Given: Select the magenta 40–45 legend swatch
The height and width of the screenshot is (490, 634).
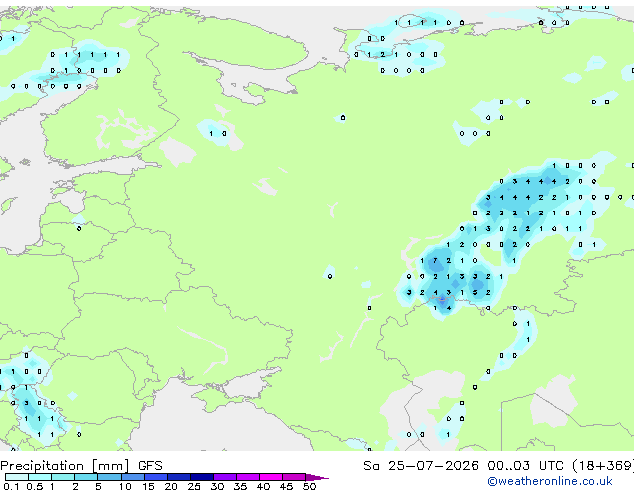Looking at the screenshot, I should 271,477.
